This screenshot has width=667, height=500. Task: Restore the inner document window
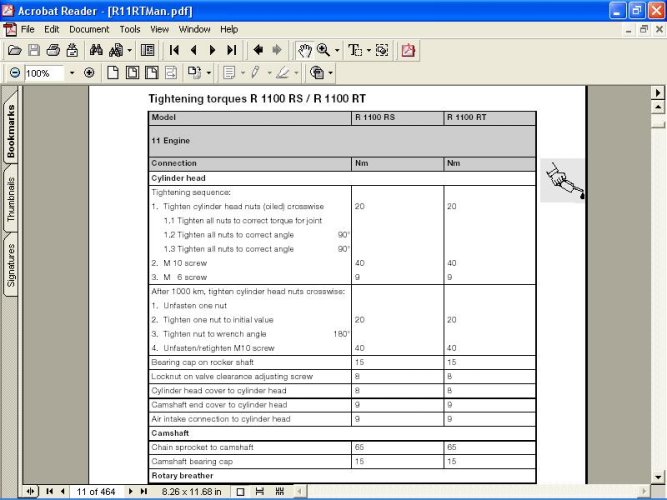(644, 29)
